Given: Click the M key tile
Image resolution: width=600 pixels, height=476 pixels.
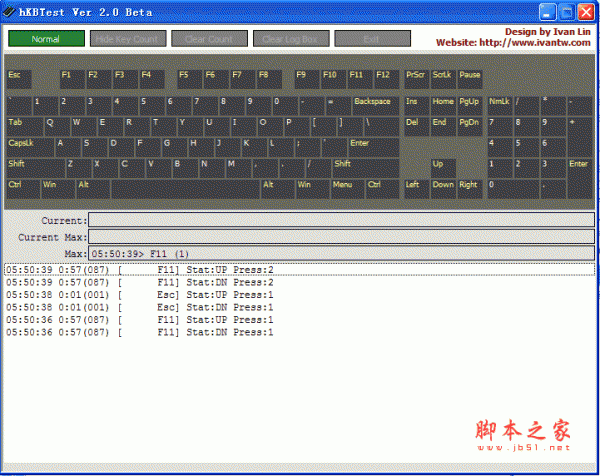Looking at the screenshot, I should [238, 168].
